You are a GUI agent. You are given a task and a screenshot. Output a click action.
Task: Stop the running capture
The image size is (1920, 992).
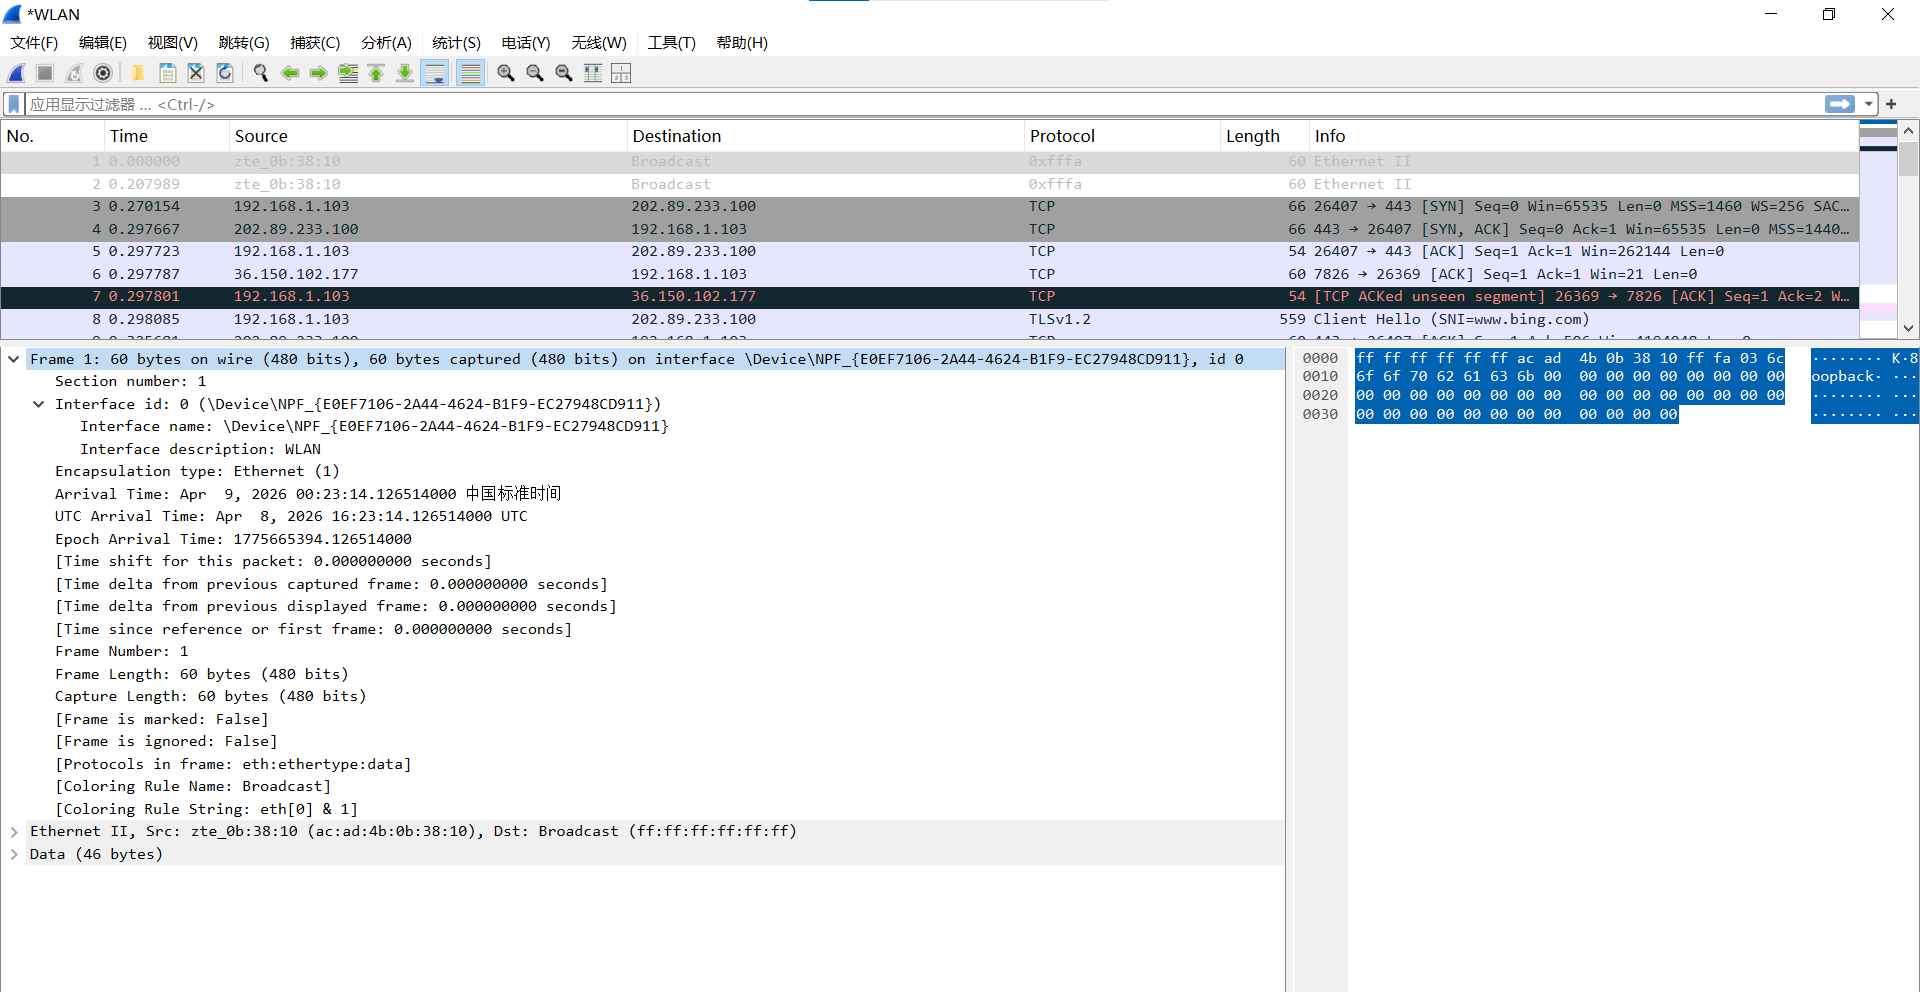pyautogui.click(x=45, y=73)
